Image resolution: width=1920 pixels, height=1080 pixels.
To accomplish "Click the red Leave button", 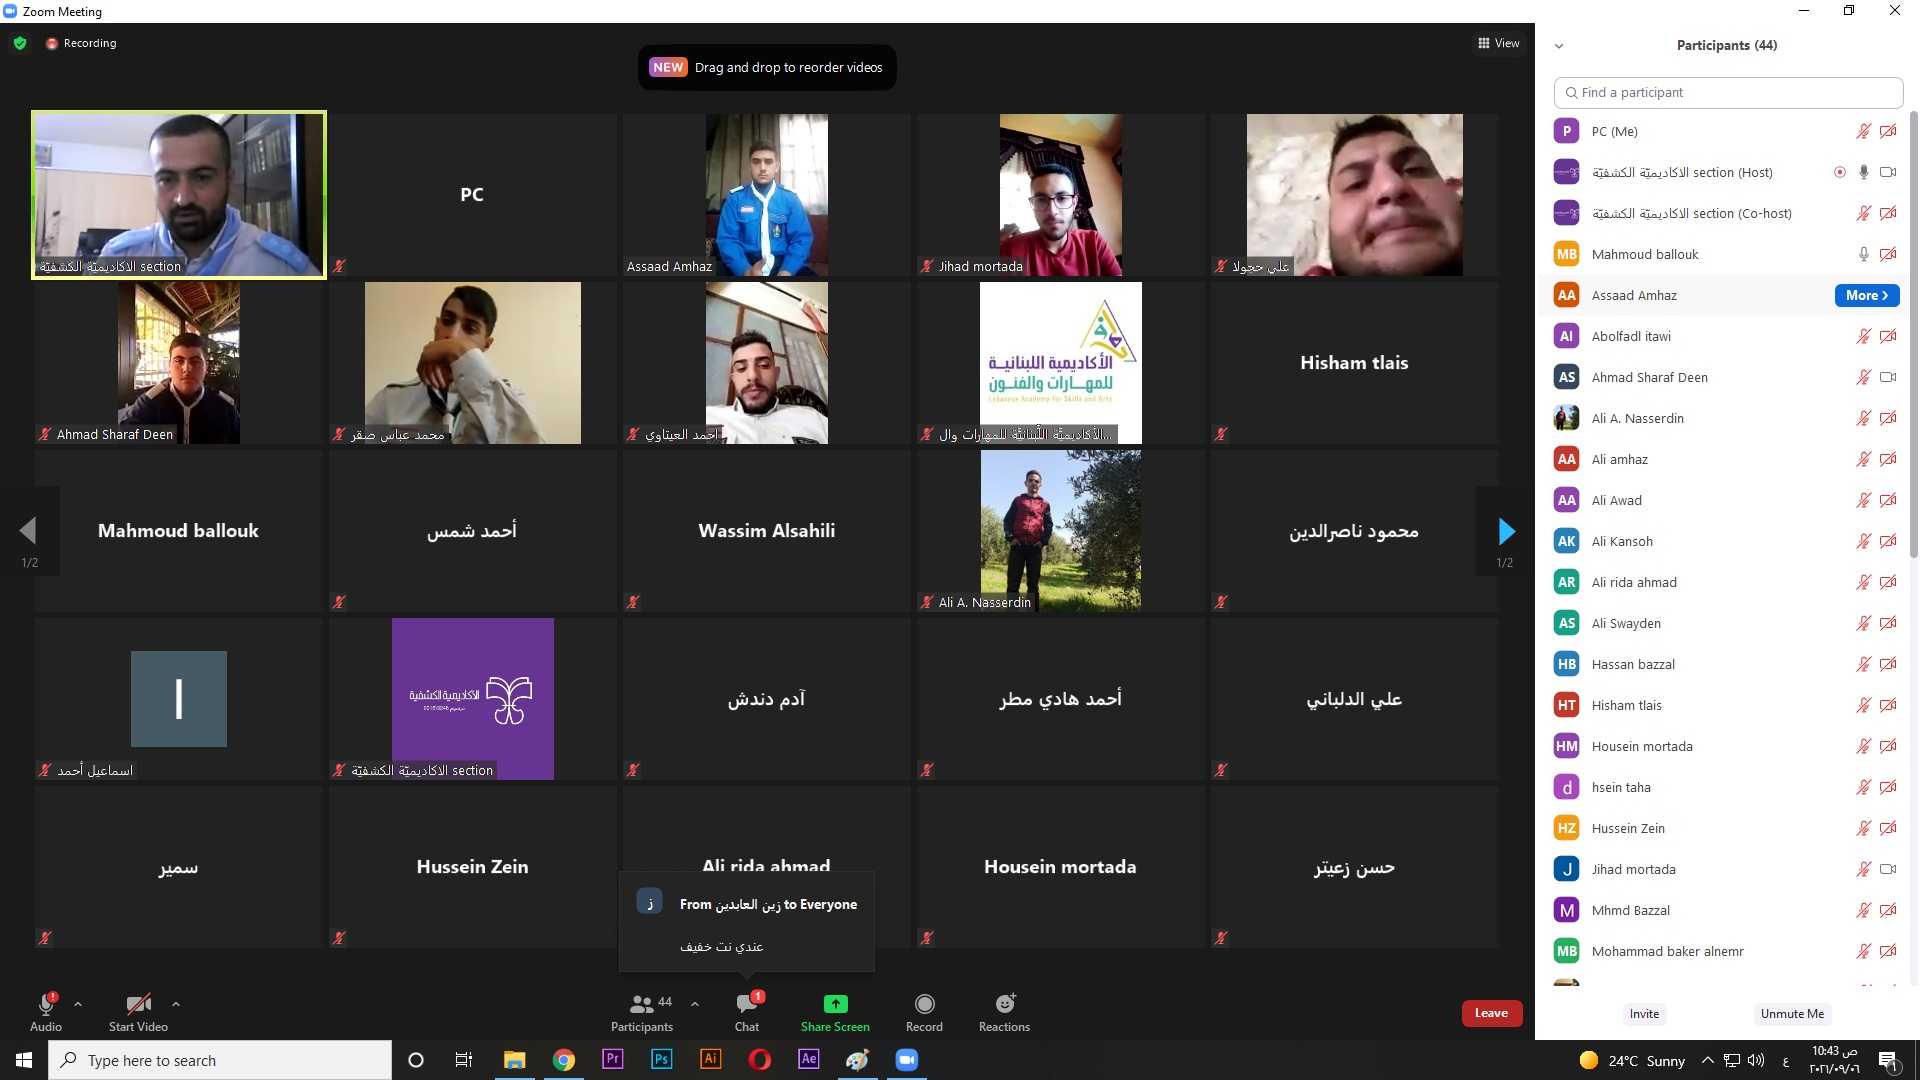I will point(1491,1013).
